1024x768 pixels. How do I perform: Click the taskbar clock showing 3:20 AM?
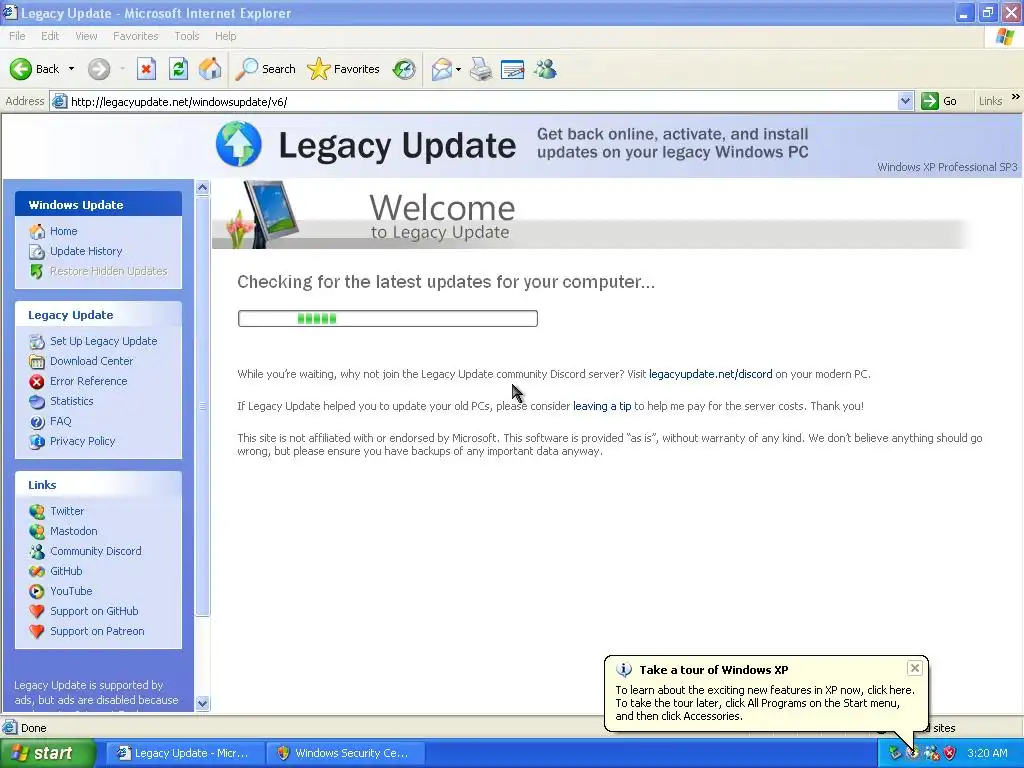[987, 753]
